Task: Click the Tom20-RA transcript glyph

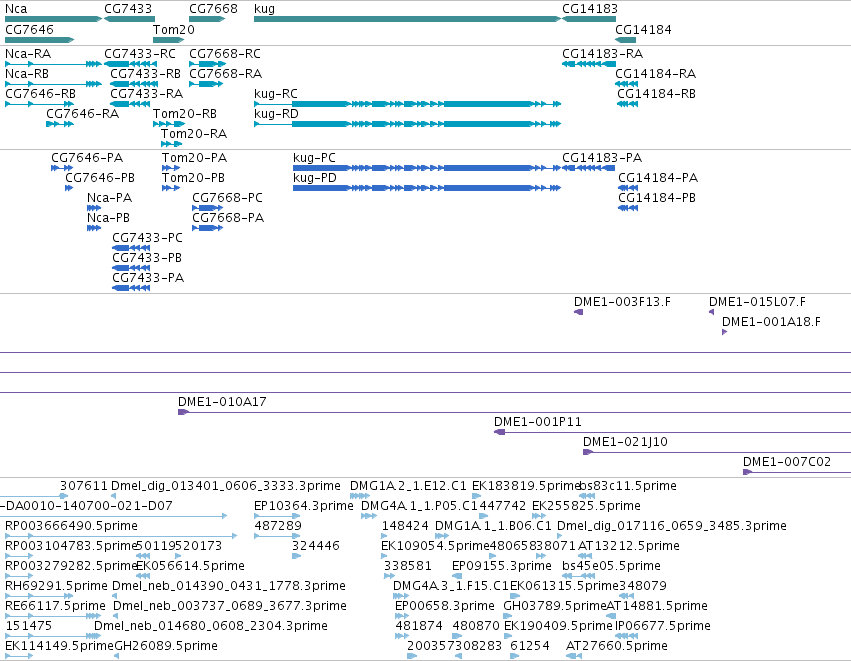Action: pyautogui.click(x=171, y=144)
